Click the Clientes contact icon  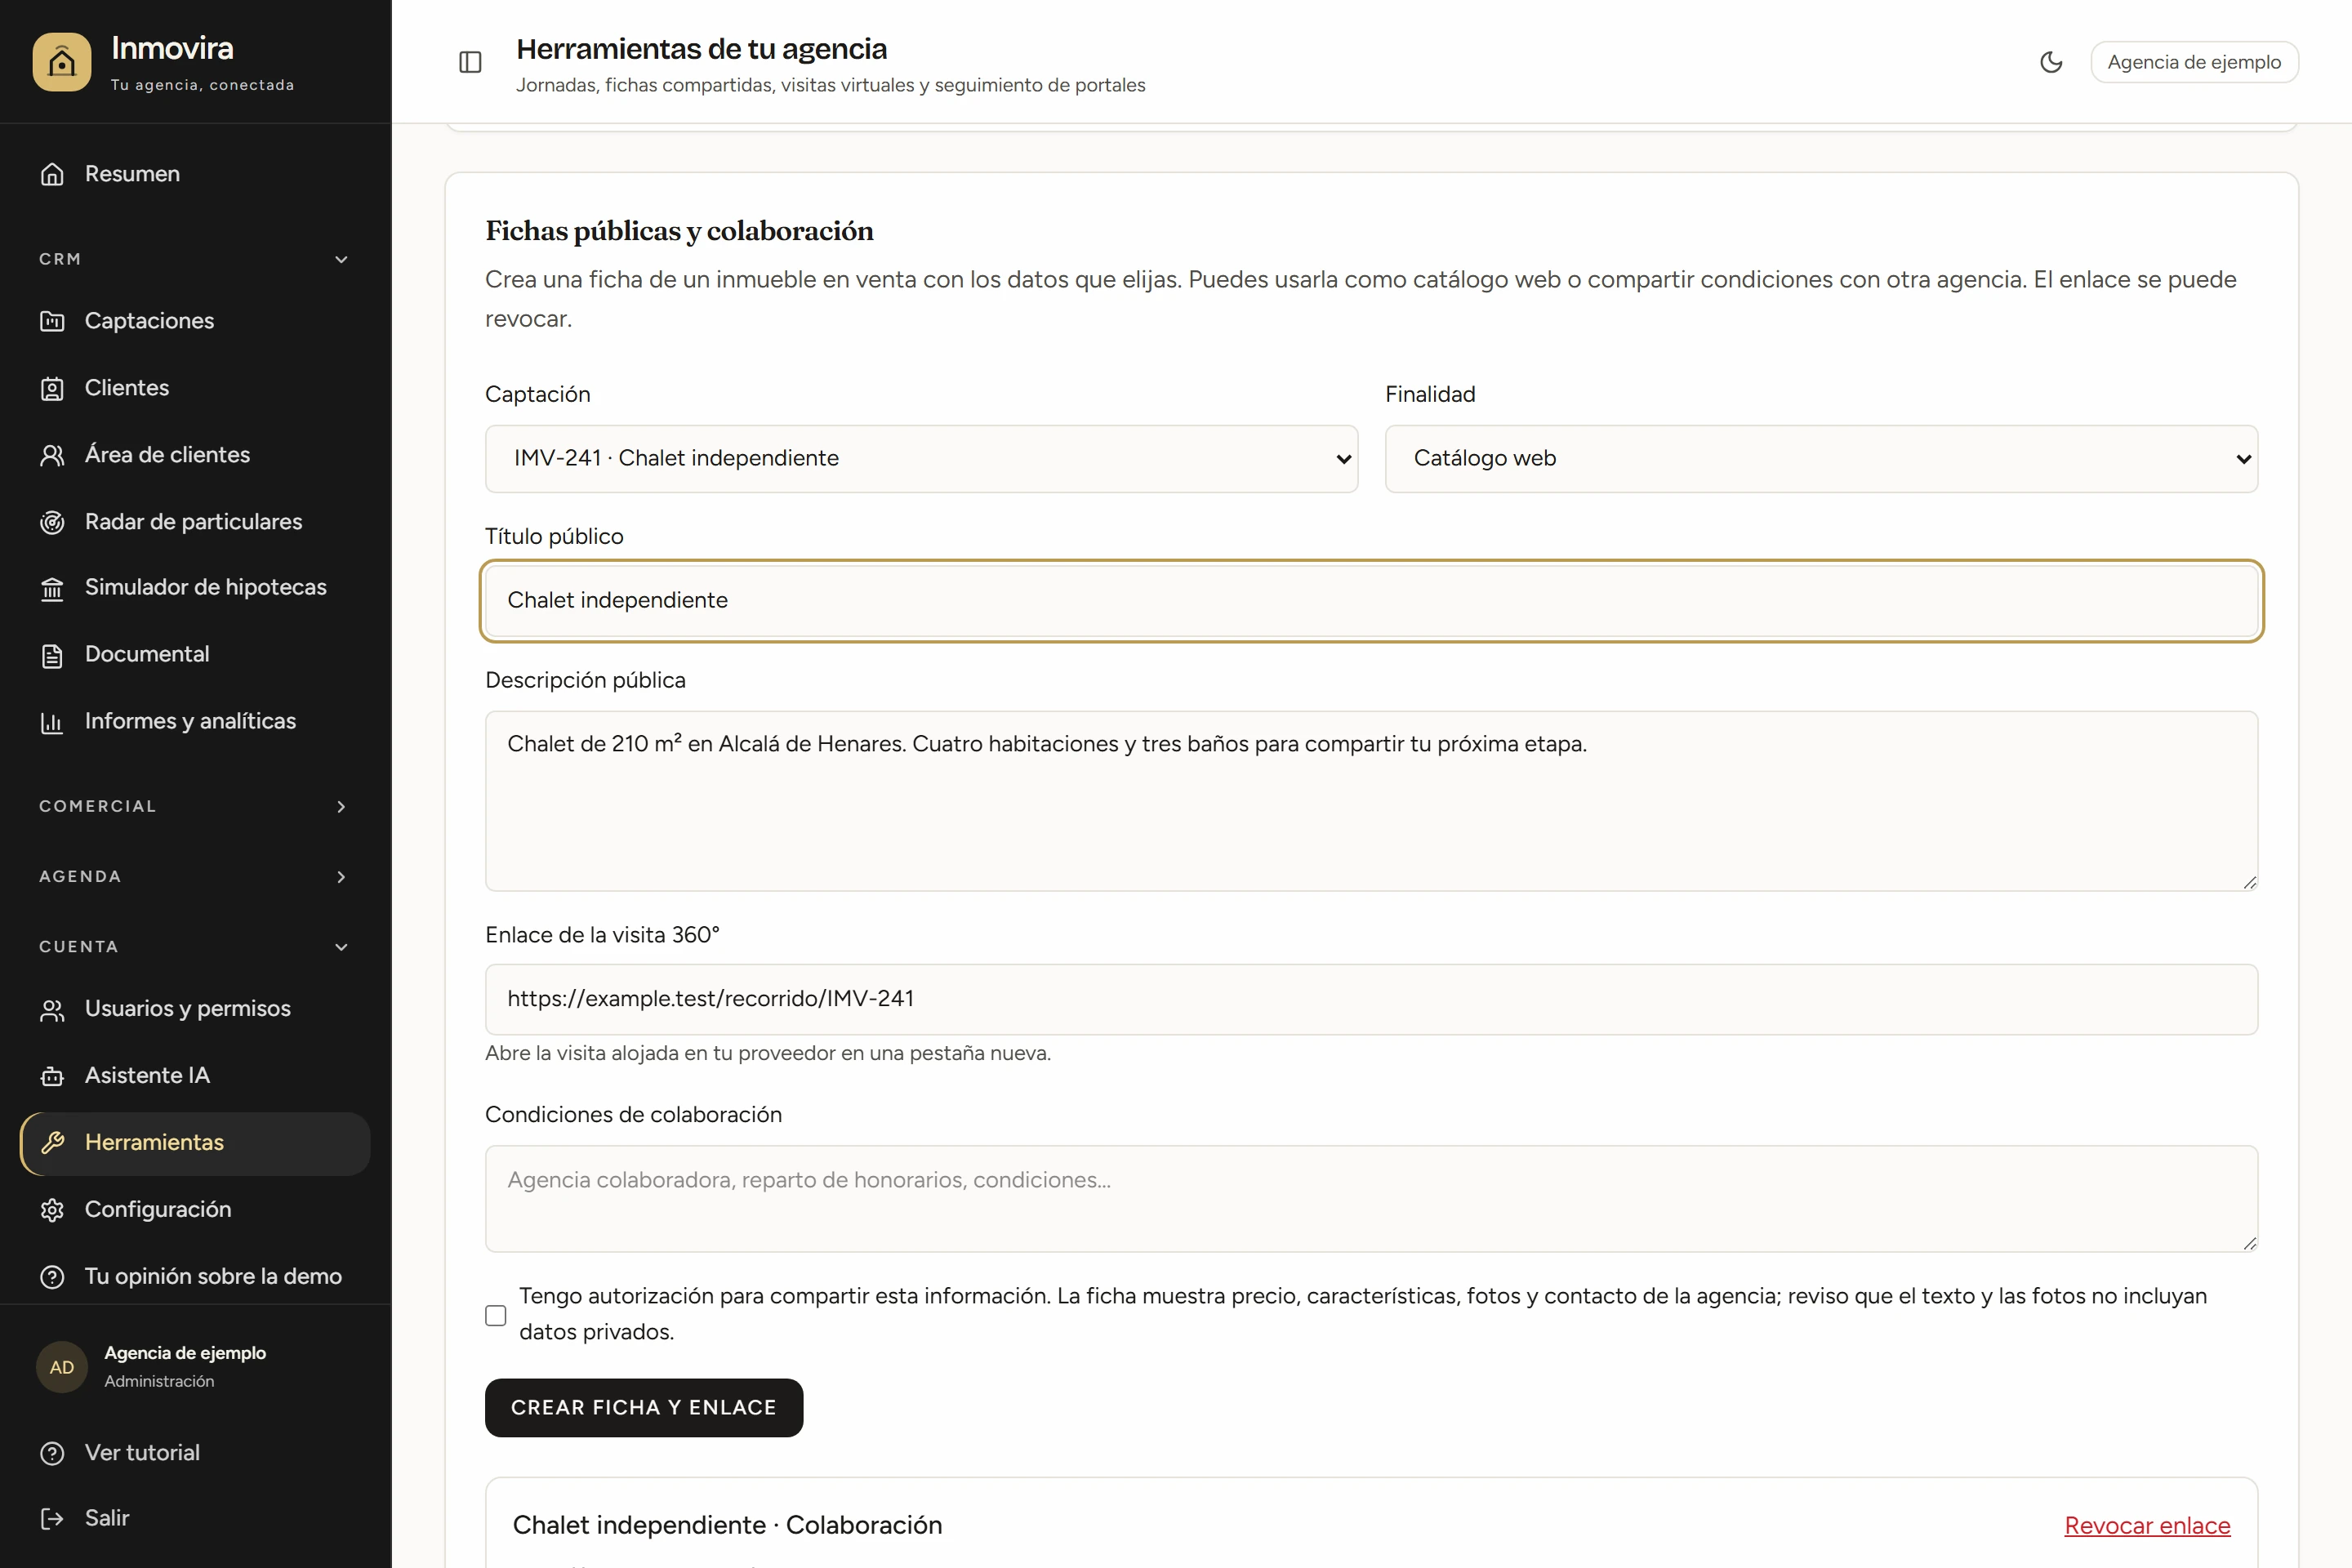click(x=52, y=388)
